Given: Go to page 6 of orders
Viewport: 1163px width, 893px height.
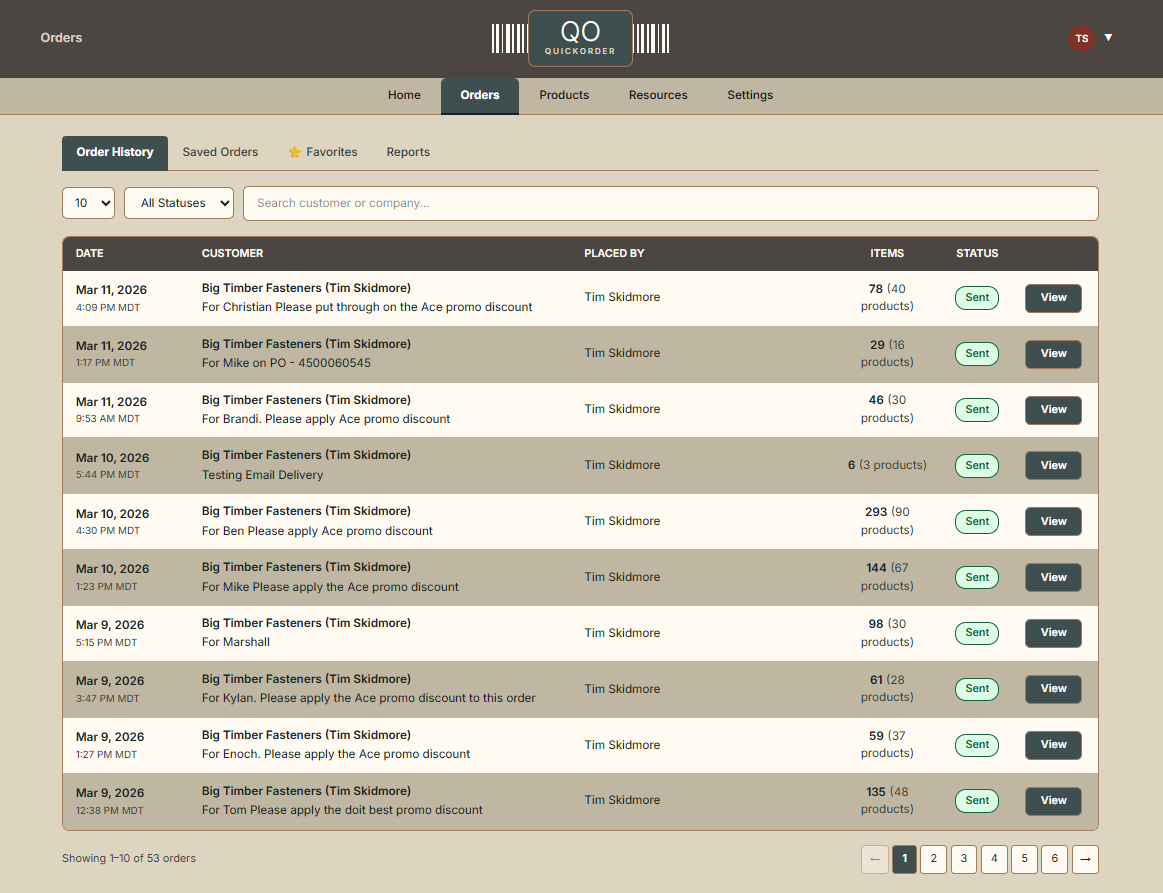Looking at the screenshot, I should (x=1054, y=859).
